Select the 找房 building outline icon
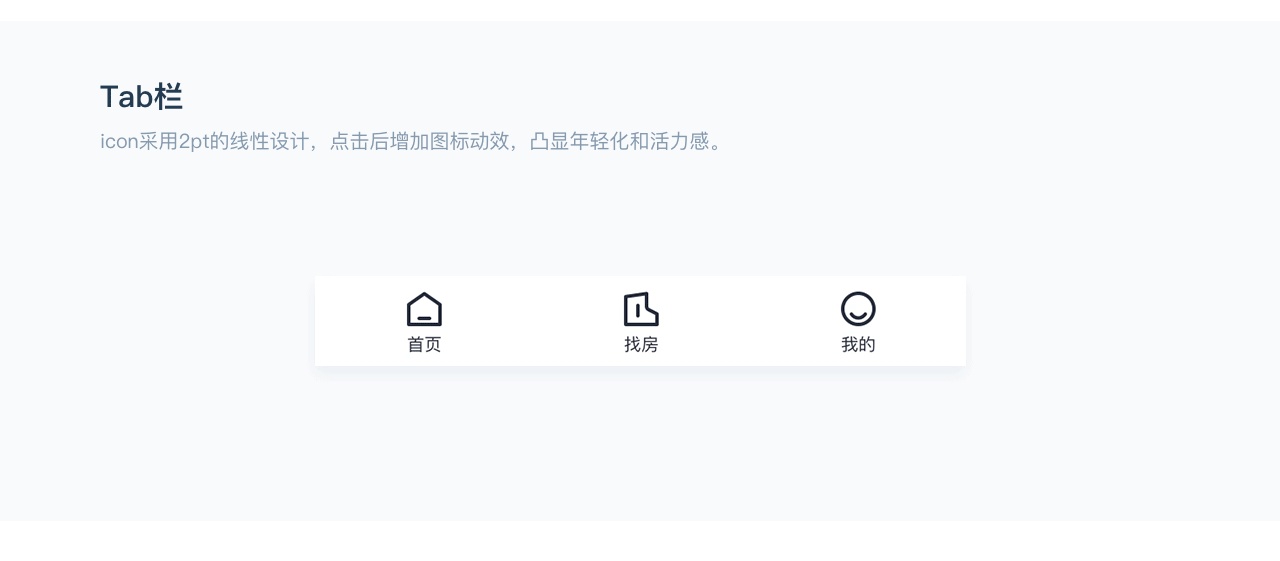 pos(641,309)
